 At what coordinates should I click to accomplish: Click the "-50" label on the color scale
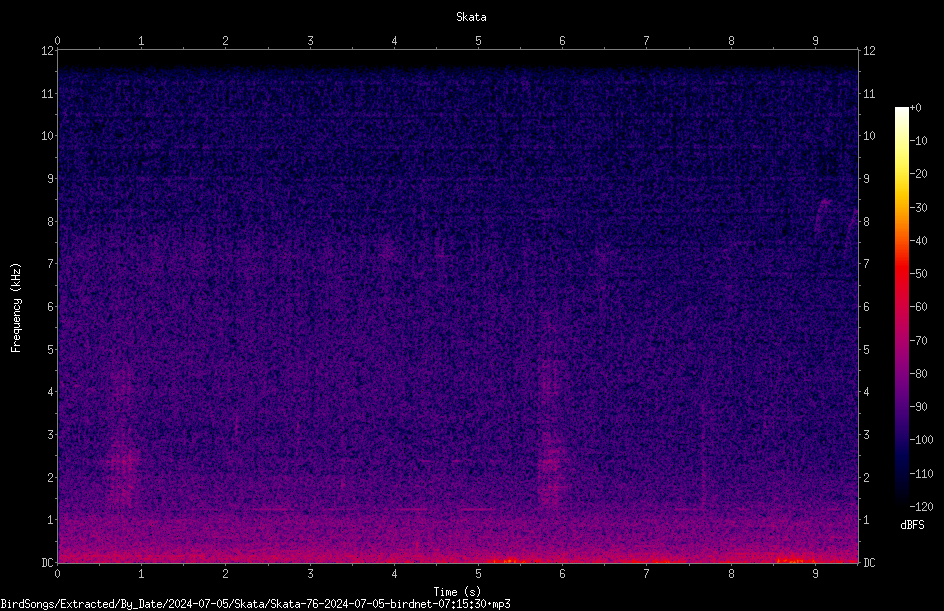point(919,274)
